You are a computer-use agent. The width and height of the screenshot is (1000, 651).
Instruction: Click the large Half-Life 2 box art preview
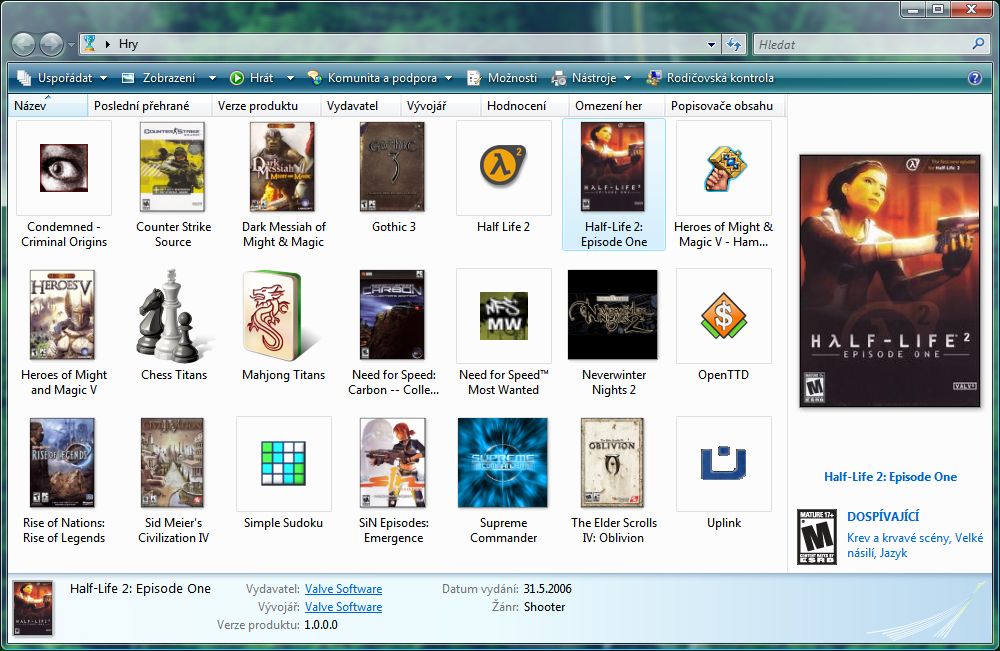tap(890, 281)
